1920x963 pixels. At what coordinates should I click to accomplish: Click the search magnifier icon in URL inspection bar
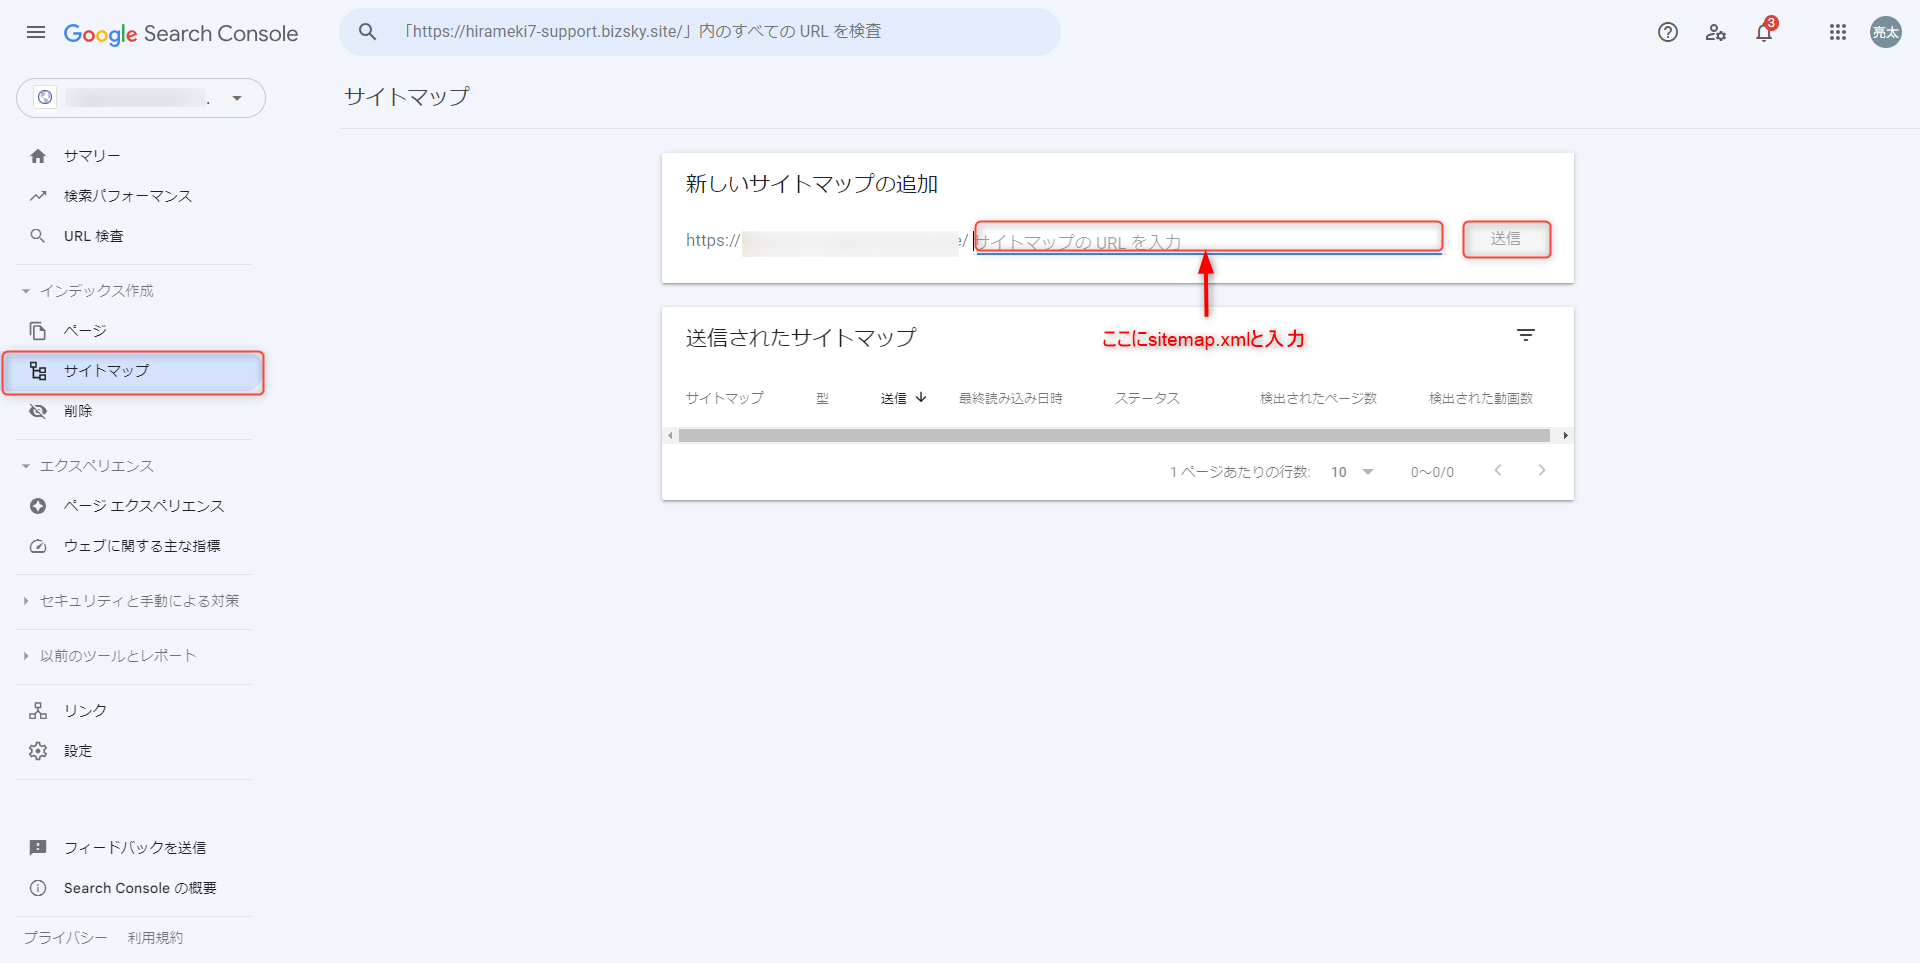pos(368,32)
